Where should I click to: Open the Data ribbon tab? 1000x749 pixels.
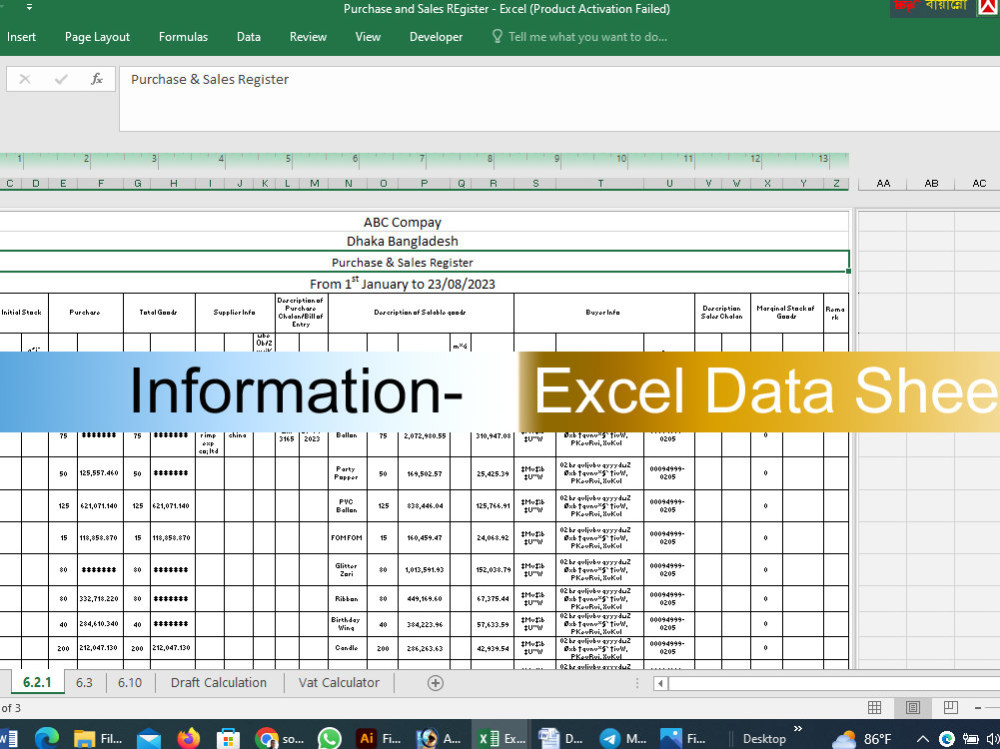[248, 36]
